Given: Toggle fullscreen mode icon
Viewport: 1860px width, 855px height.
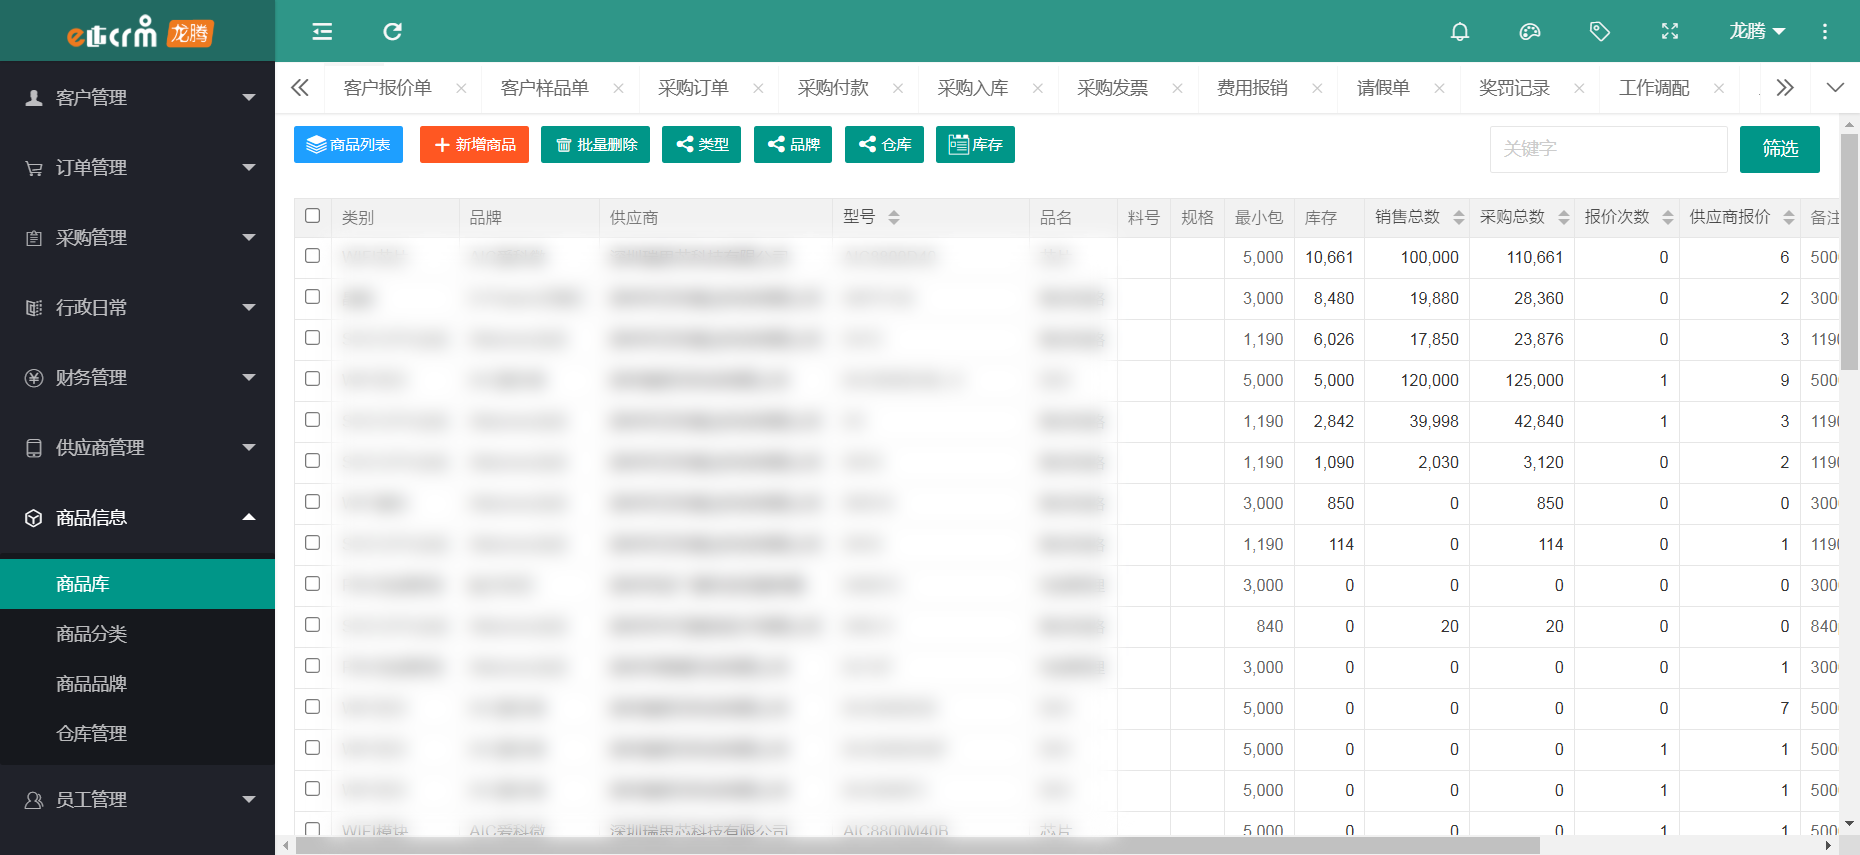Looking at the screenshot, I should 1669,32.
